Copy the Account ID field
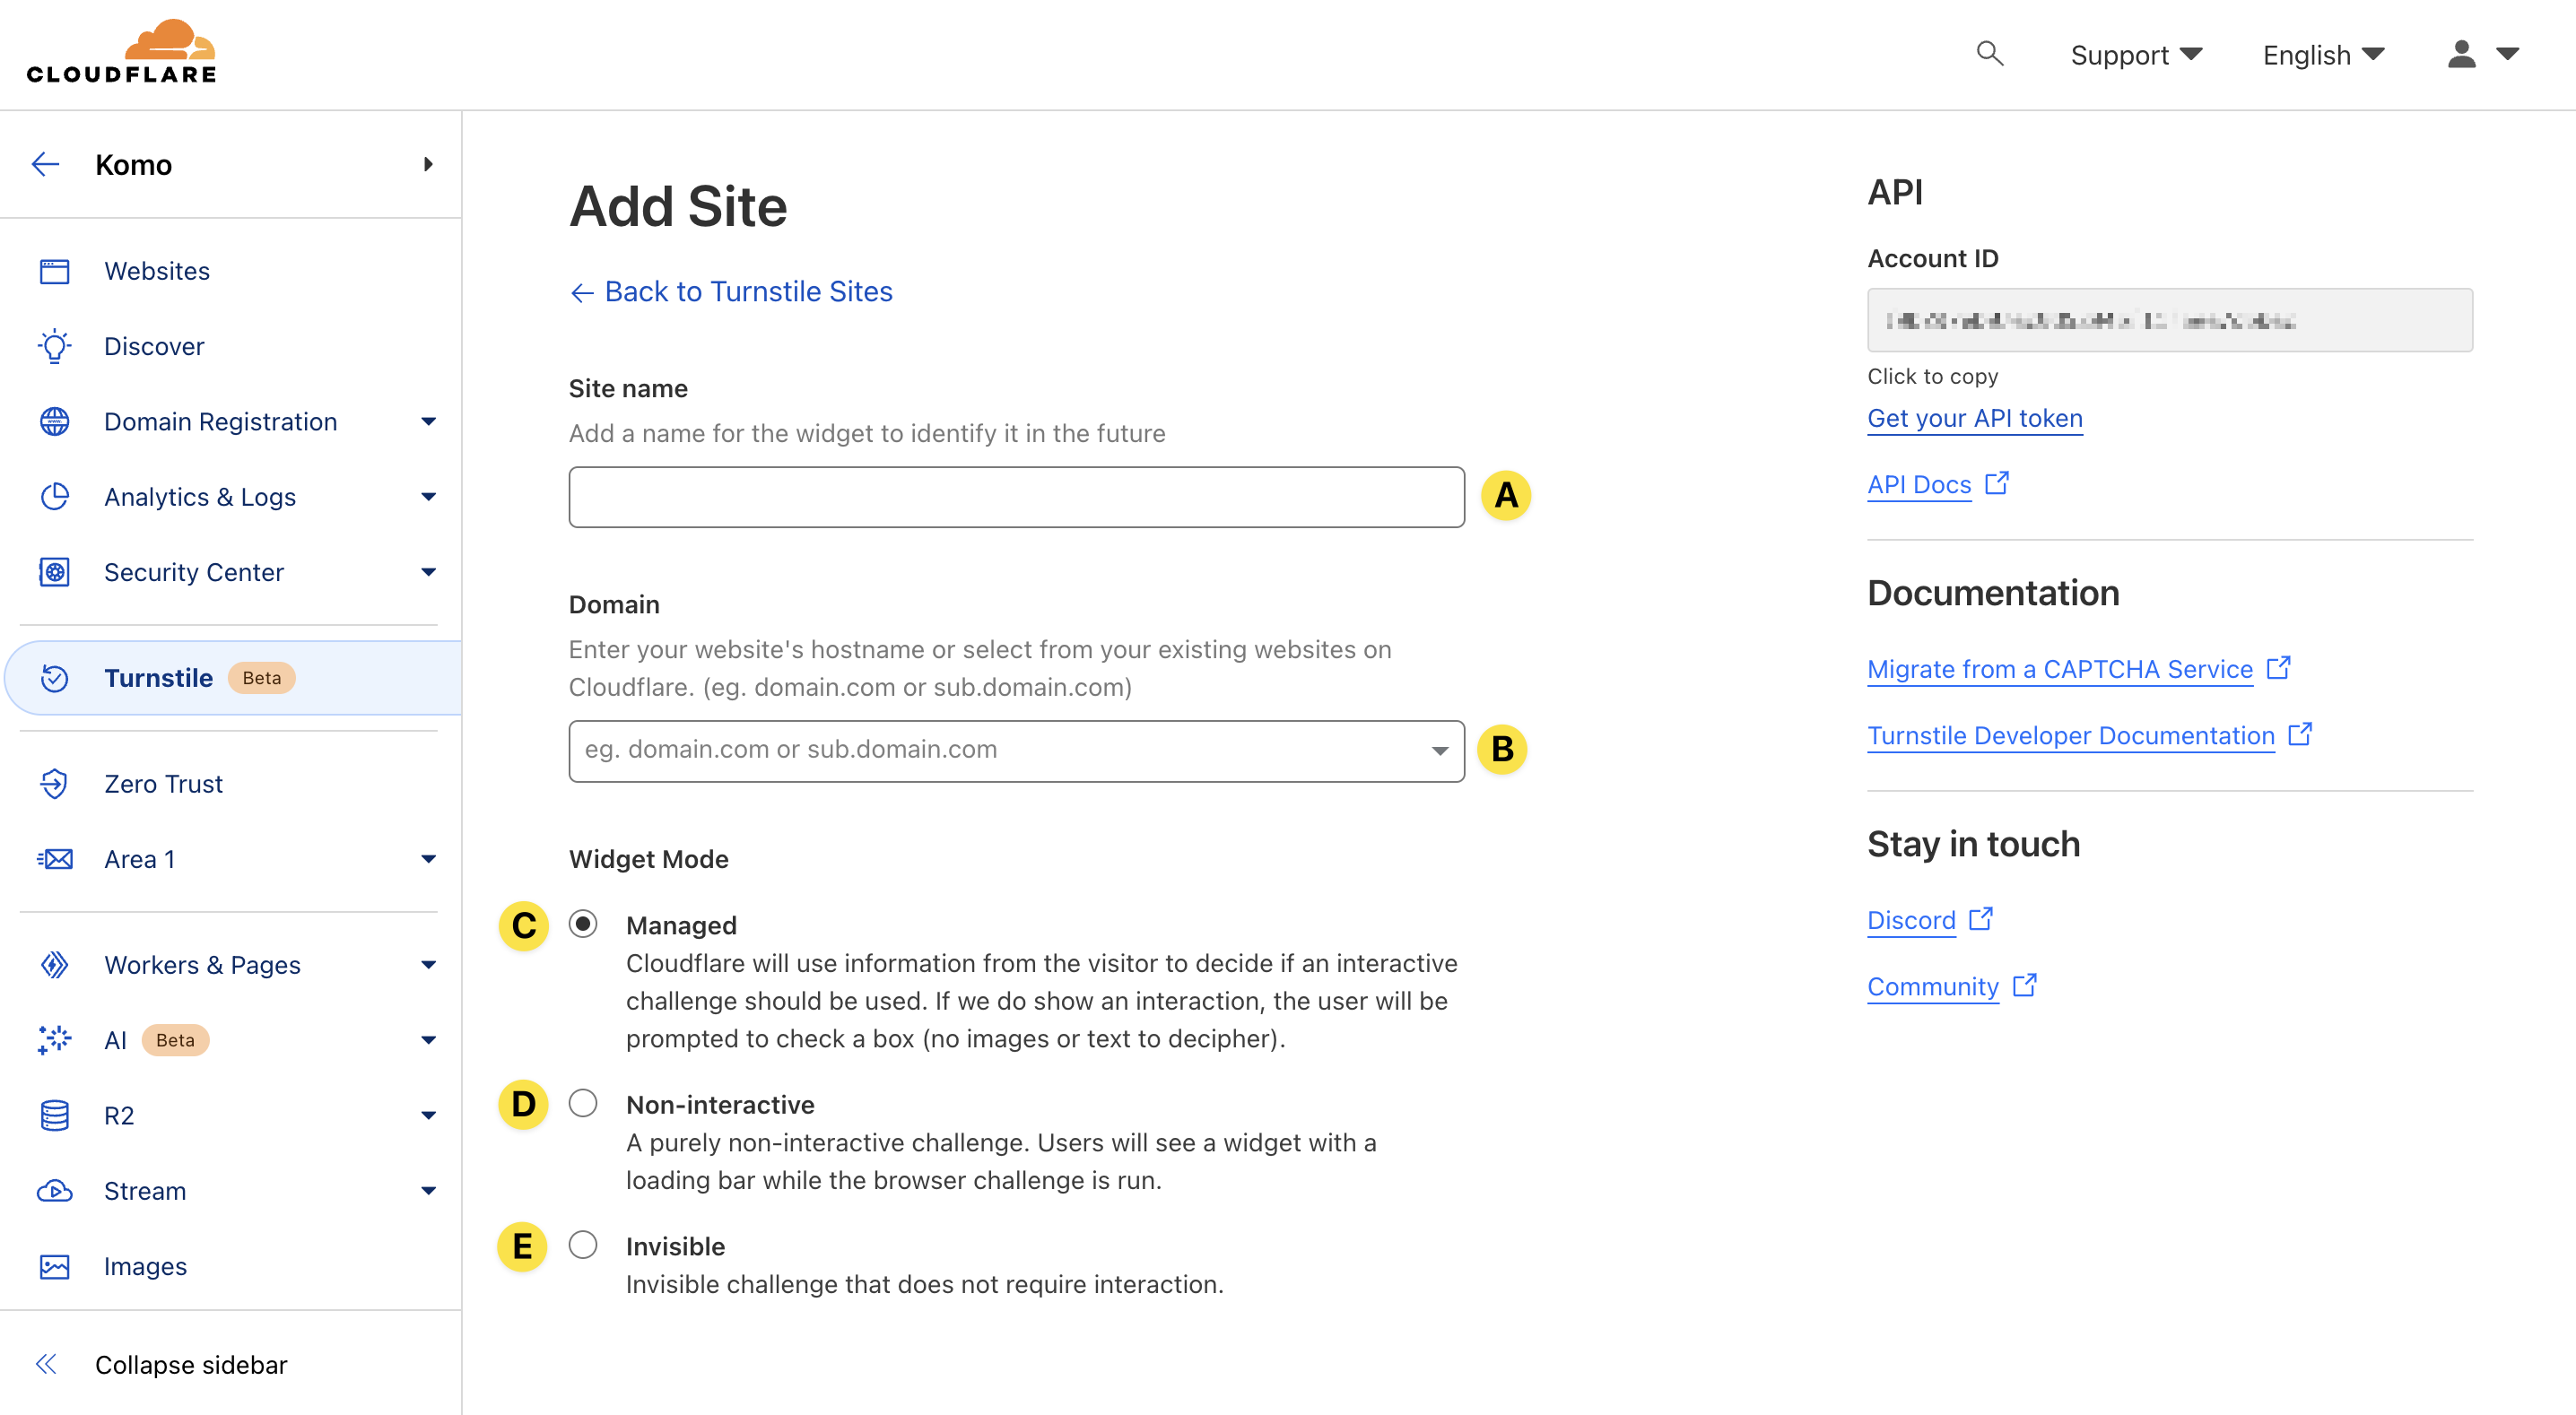This screenshot has height=1415, width=2576. pos(2169,320)
